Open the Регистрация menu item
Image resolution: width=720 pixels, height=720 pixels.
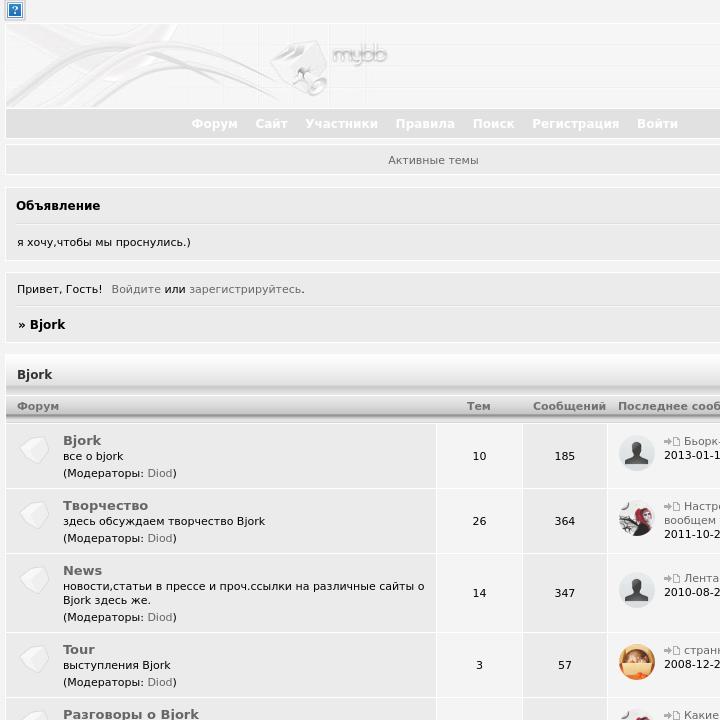[x=576, y=124]
